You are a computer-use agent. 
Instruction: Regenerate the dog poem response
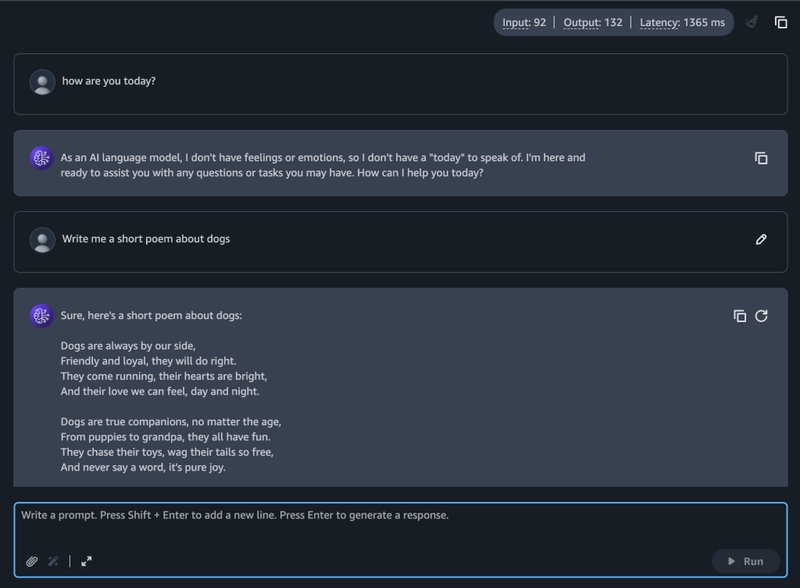pyautogui.click(x=761, y=316)
